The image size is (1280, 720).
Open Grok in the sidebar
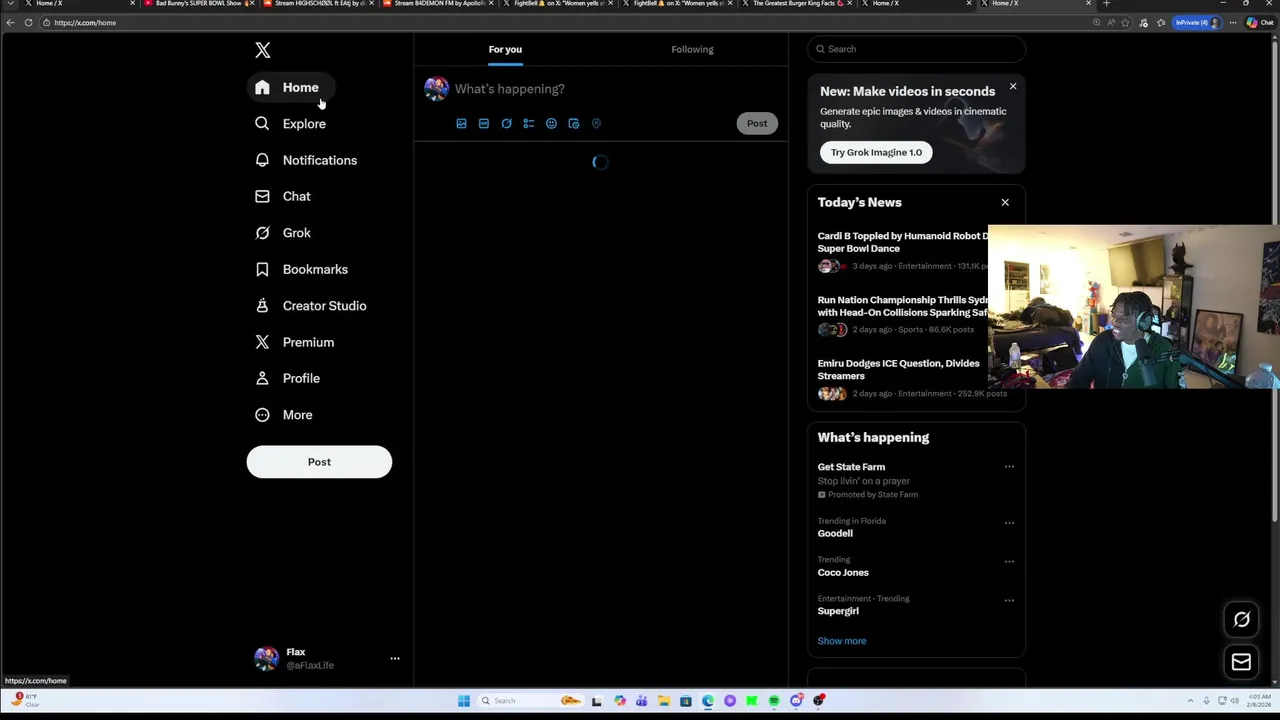[283, 233]
